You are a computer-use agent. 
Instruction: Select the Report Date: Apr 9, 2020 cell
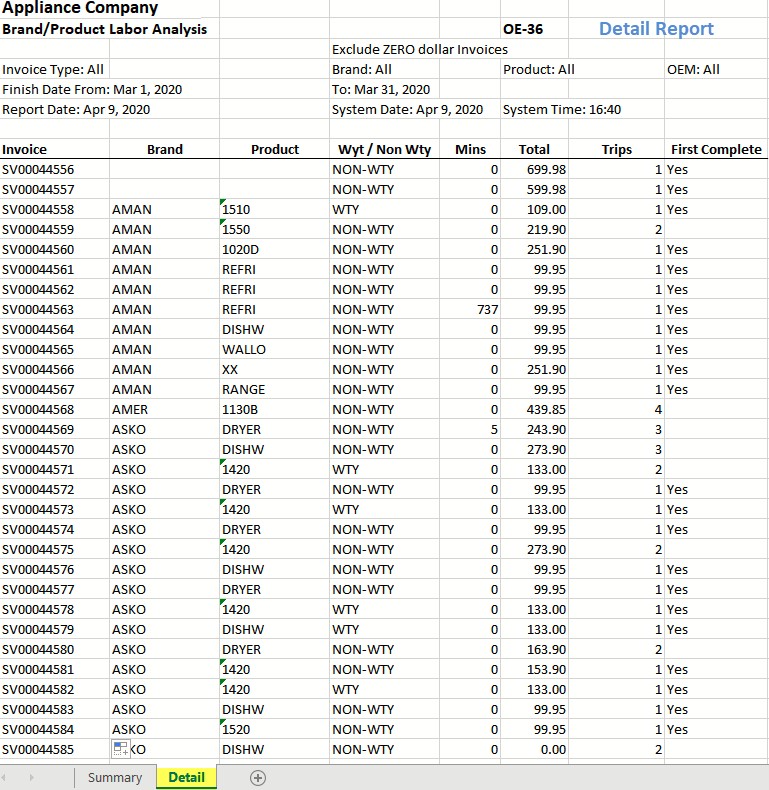(76, 109)
